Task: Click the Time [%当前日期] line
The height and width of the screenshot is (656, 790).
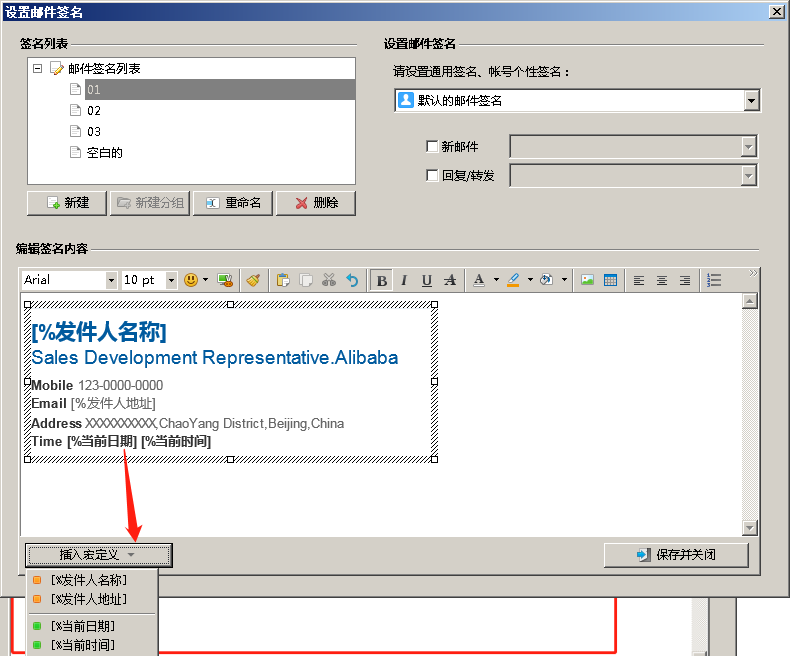Action: (121, 441)
